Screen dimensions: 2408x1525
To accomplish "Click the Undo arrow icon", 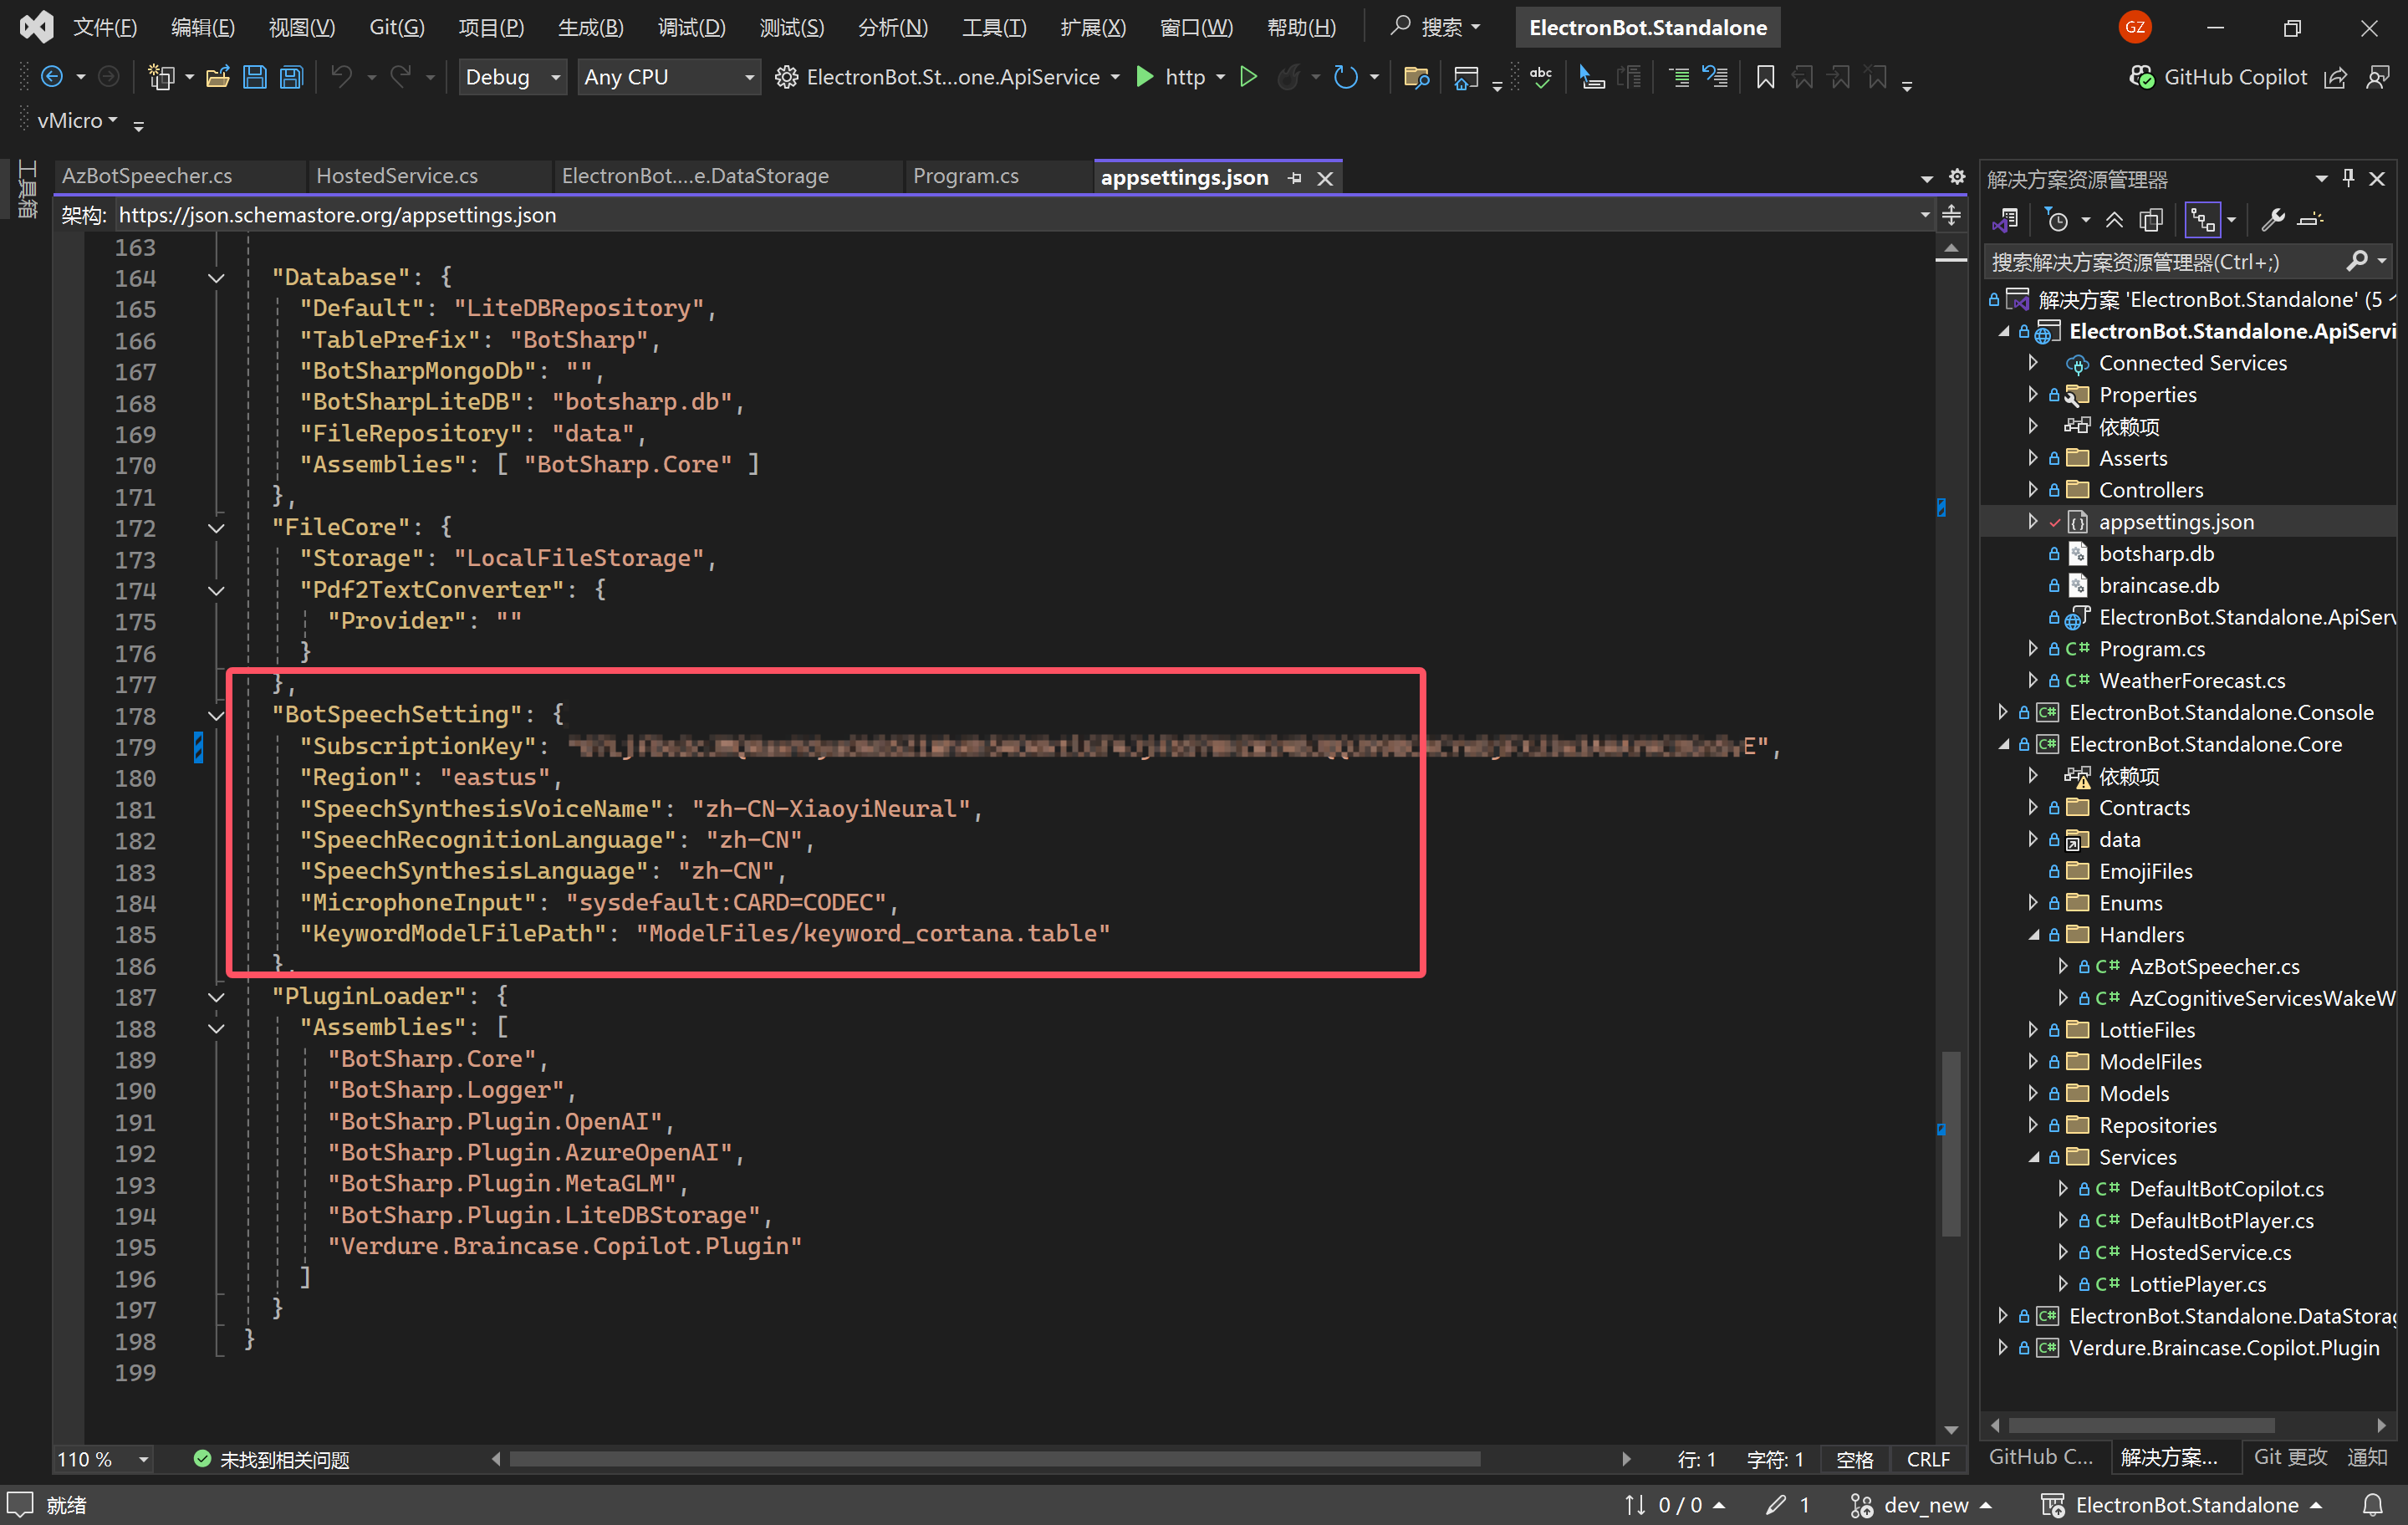I will (342, 77).
